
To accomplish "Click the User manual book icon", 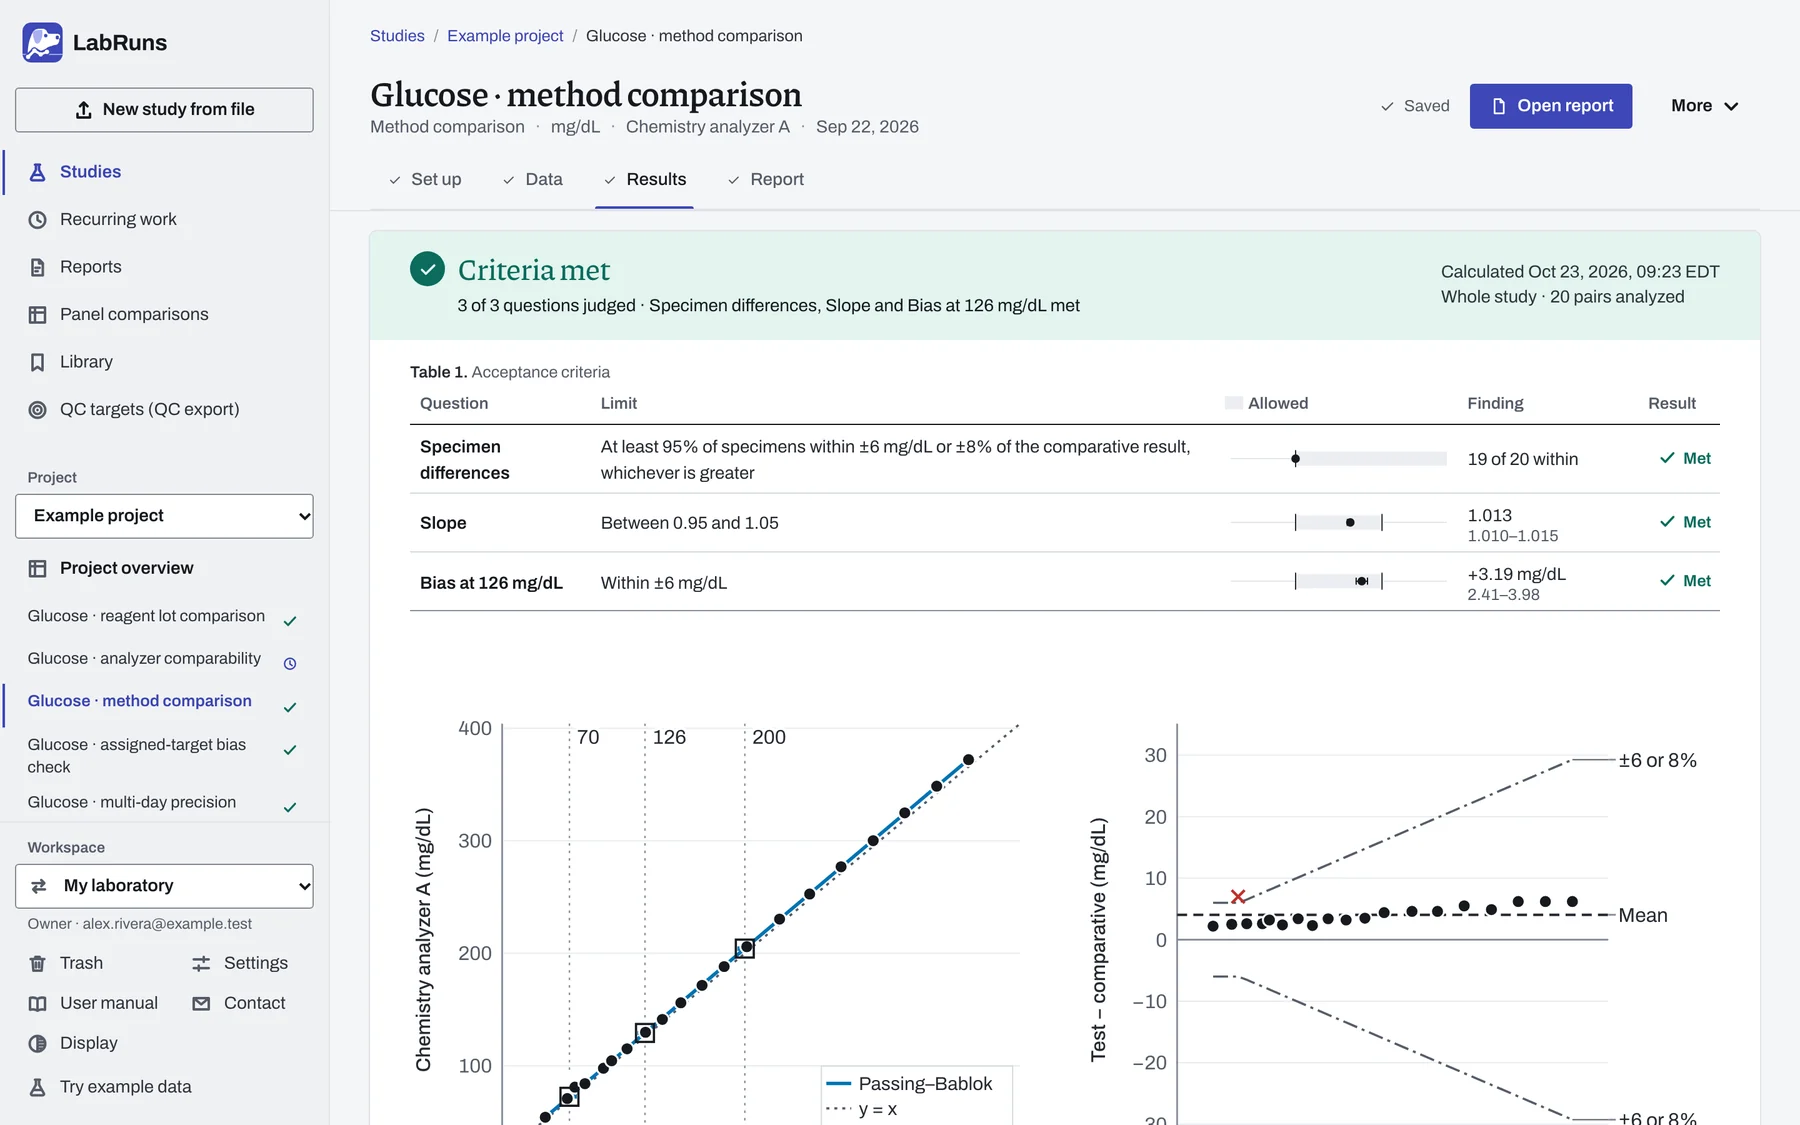I will 37,1004.
